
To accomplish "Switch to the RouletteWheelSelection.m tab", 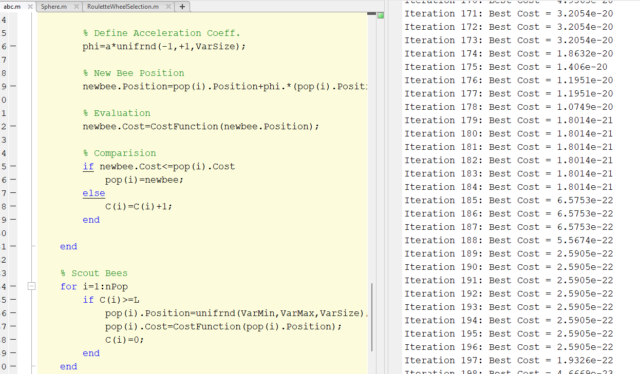I will coord(123,7).
